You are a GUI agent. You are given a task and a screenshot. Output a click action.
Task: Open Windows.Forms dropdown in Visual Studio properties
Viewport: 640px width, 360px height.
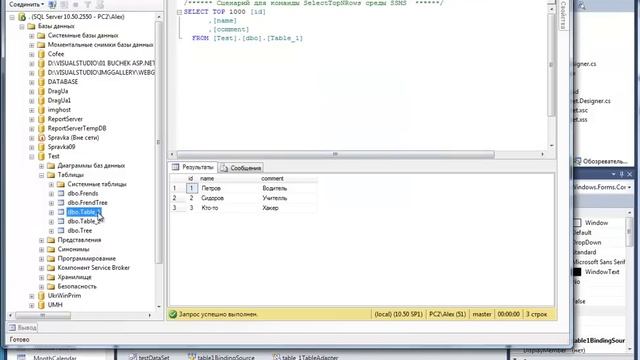[x=630, y=187]
